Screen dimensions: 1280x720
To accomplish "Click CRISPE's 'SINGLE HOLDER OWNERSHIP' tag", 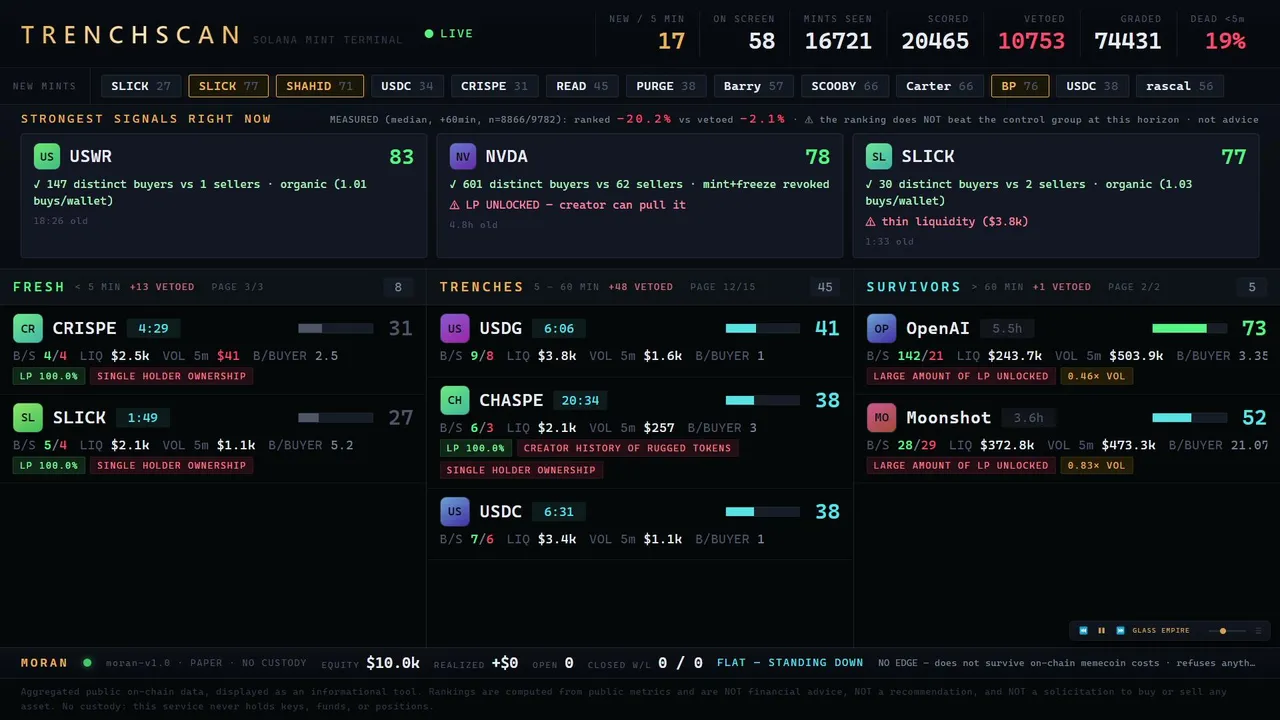I will pyautogui.click(x=171, y=376).
